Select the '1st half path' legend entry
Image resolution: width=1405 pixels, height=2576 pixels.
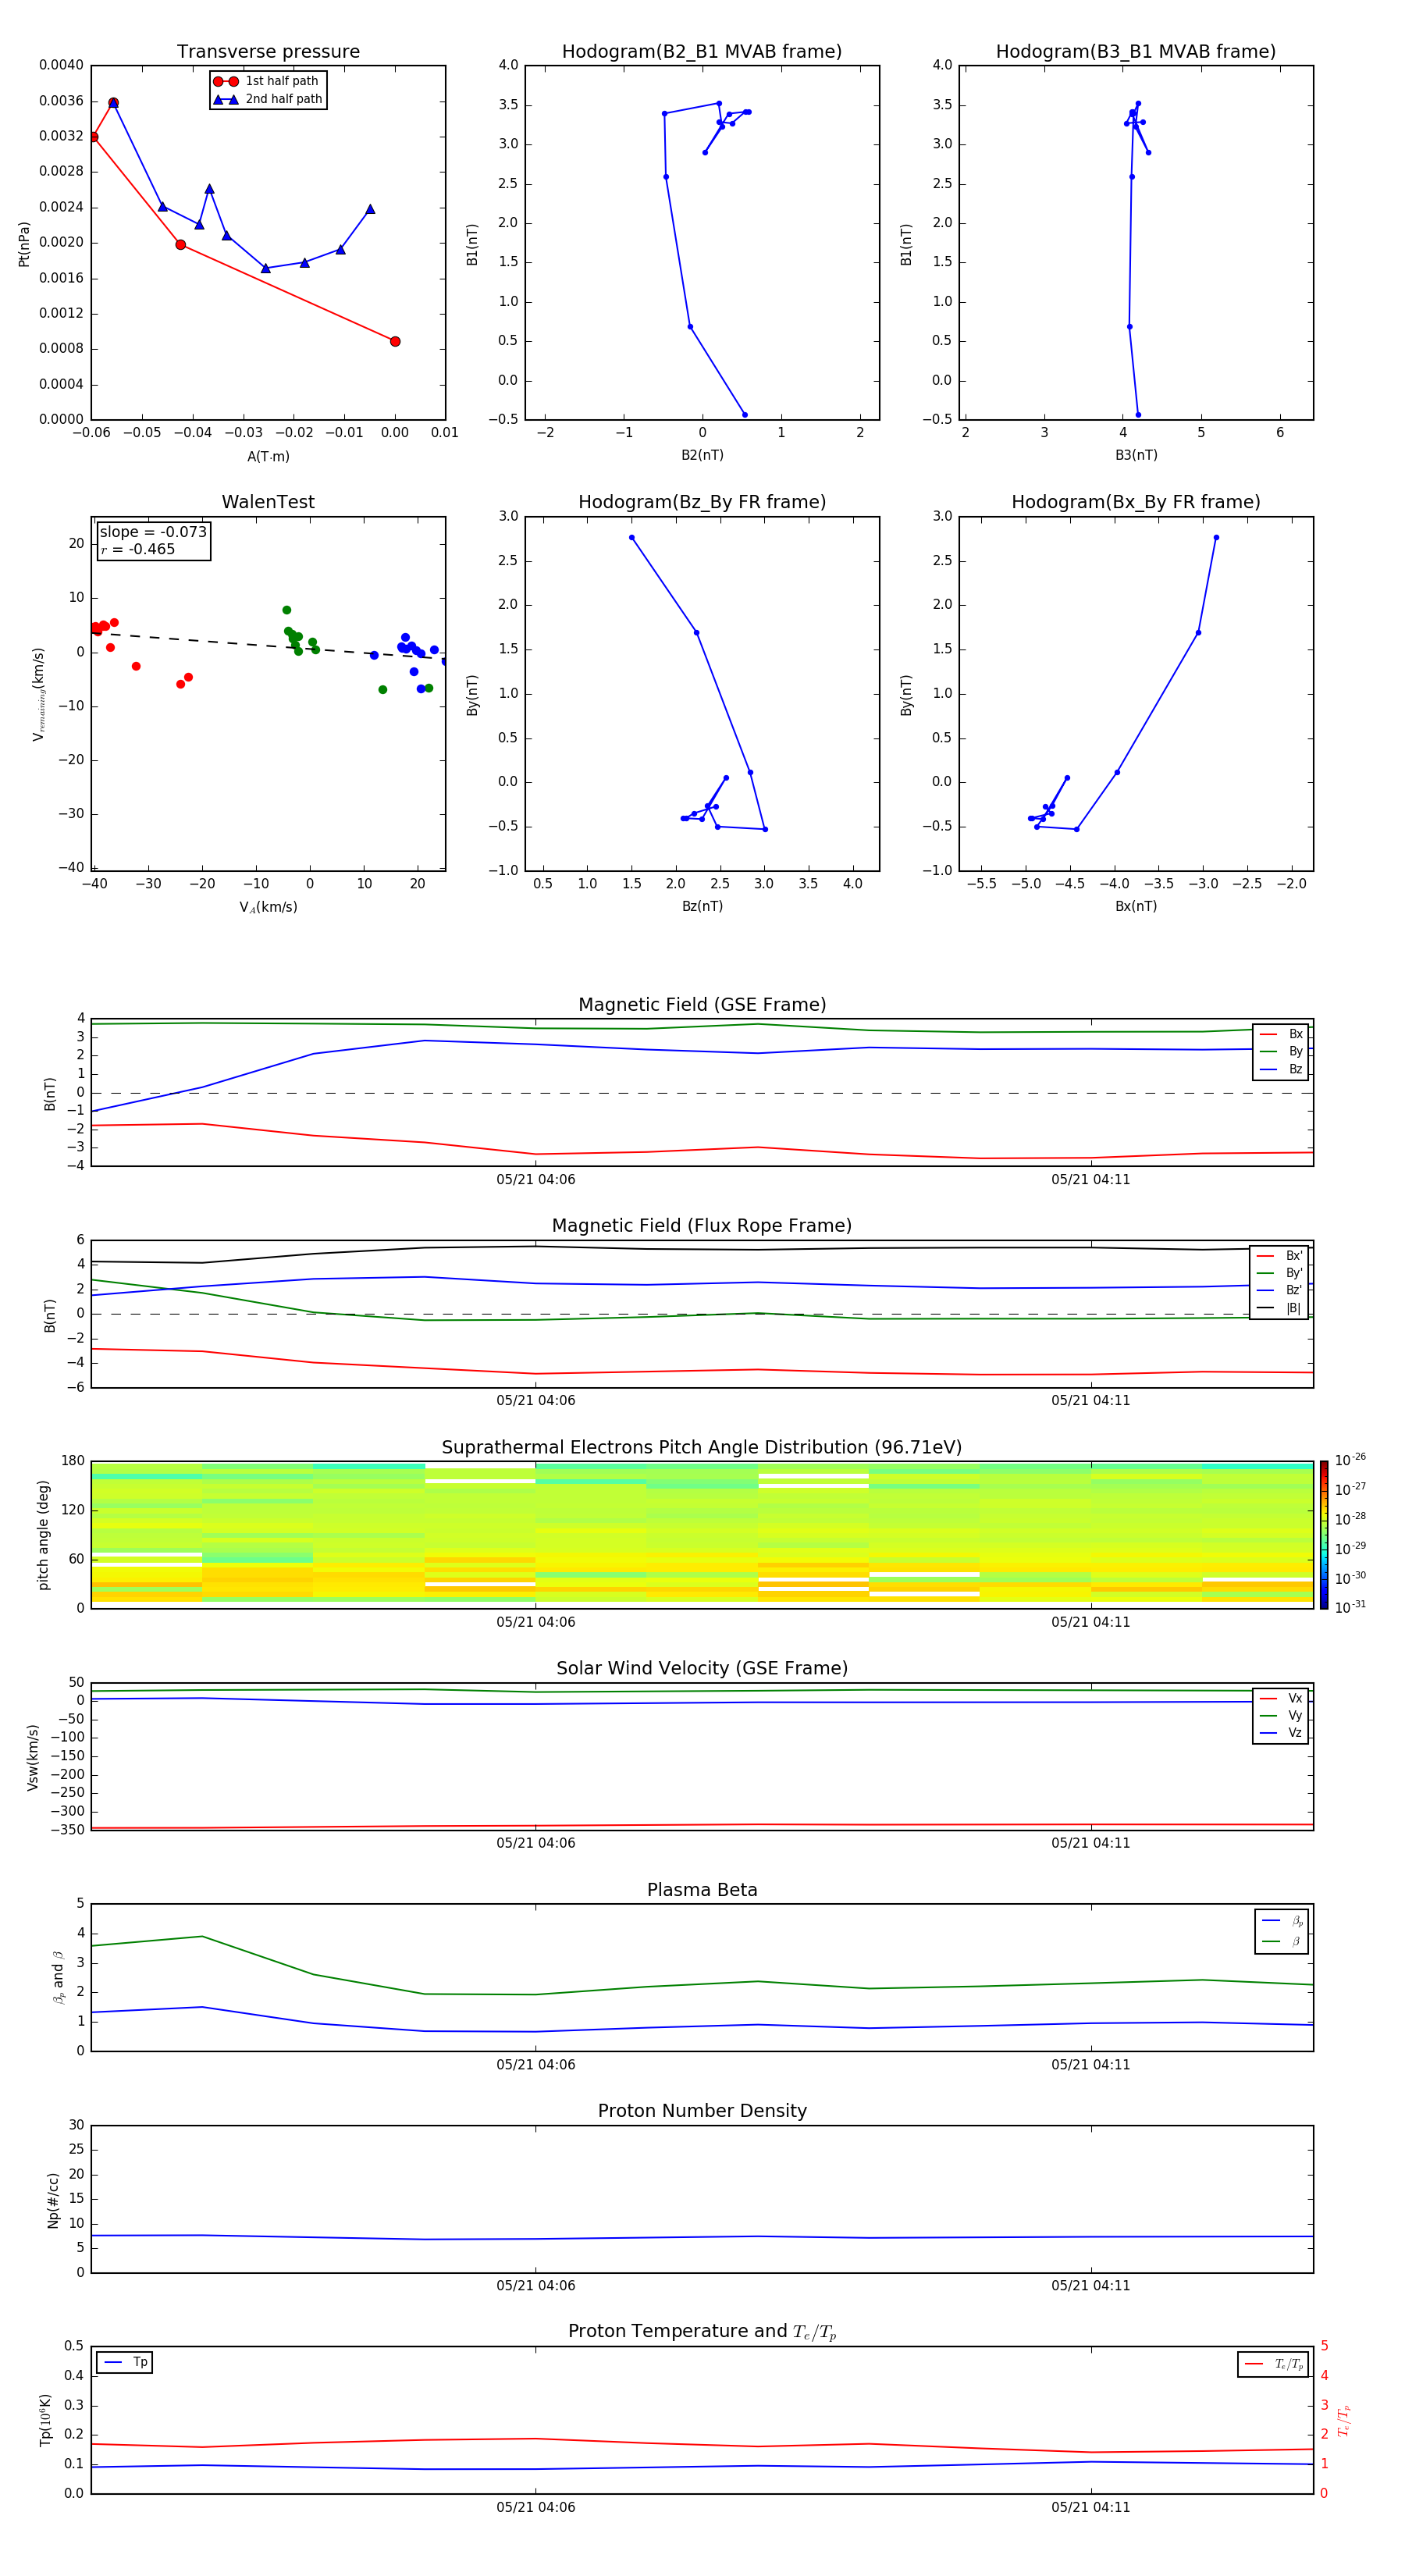(267, 81)
